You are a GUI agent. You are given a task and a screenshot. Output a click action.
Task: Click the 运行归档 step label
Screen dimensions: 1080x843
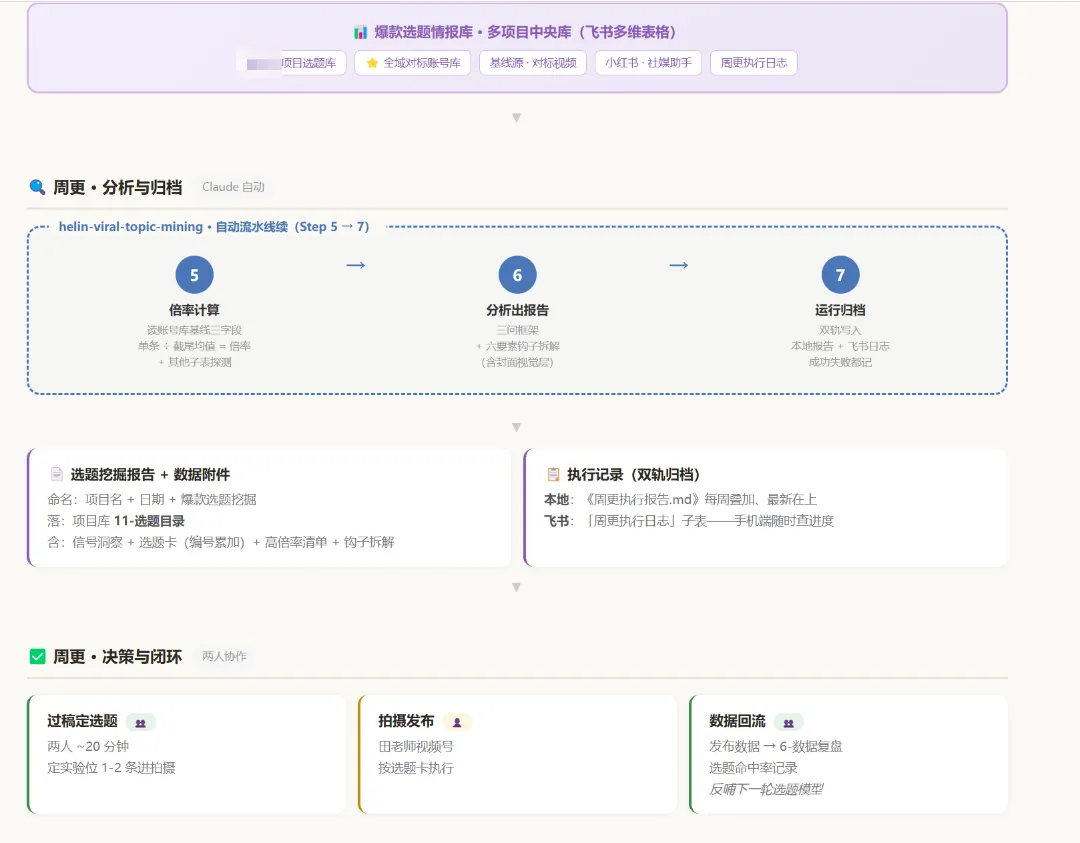[840, 310]
